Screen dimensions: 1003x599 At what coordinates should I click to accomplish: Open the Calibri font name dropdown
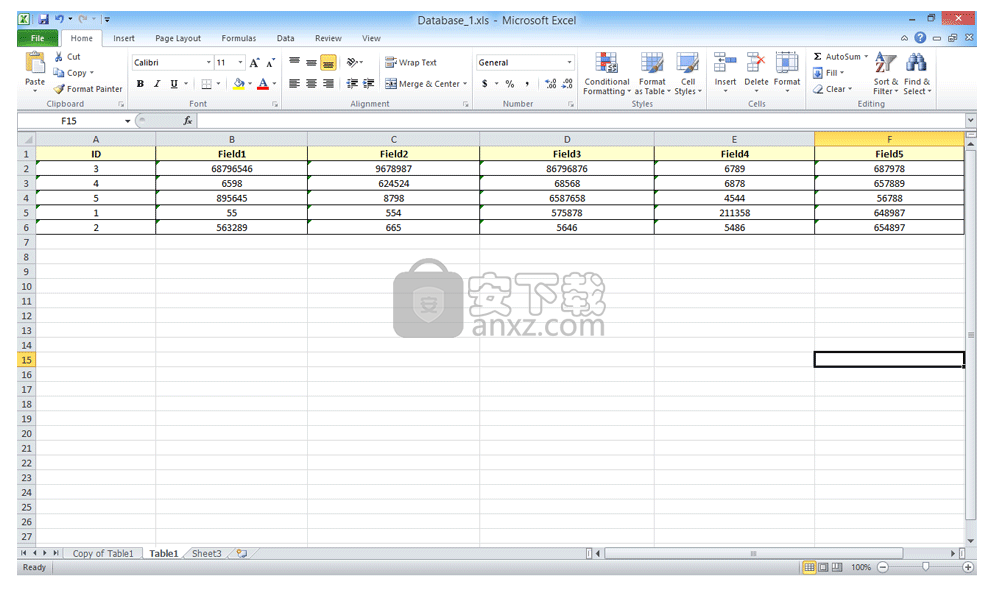209,62
